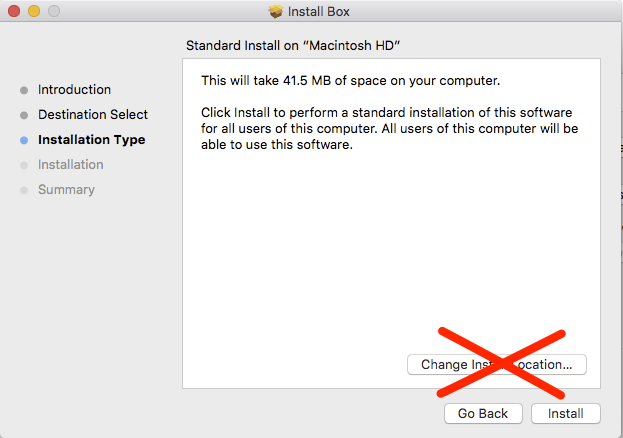This screenshot has height=438, width=623.
Task: Select the Summary step in sidebar
Action: pos(66,190)
